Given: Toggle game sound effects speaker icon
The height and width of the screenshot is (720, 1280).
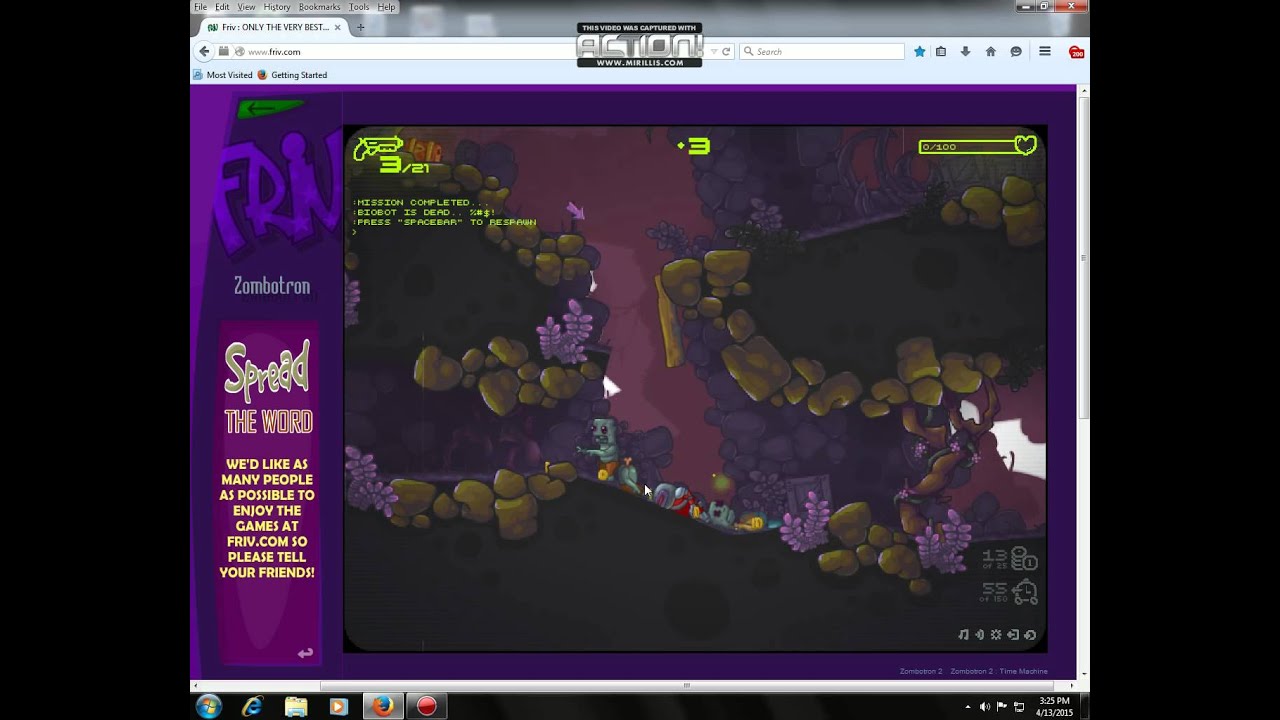Looking at the screenshot, I should pyautogui.click(x=980, y=635).
